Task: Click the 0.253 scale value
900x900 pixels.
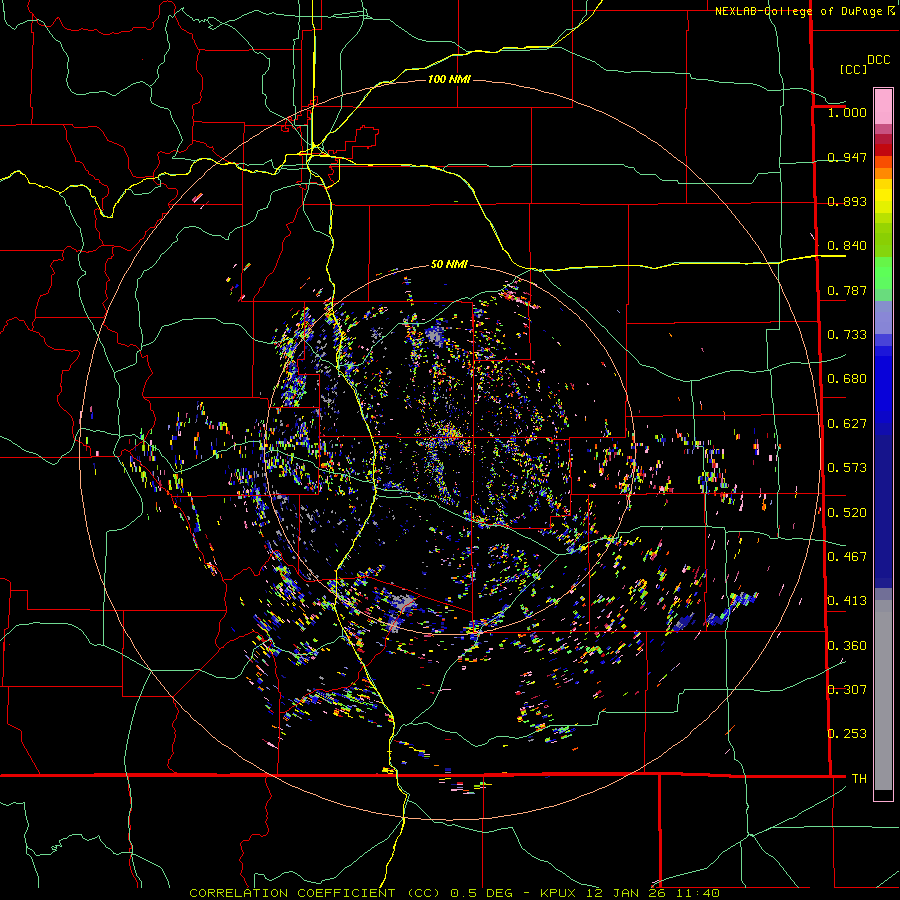Action: (847, 734)
